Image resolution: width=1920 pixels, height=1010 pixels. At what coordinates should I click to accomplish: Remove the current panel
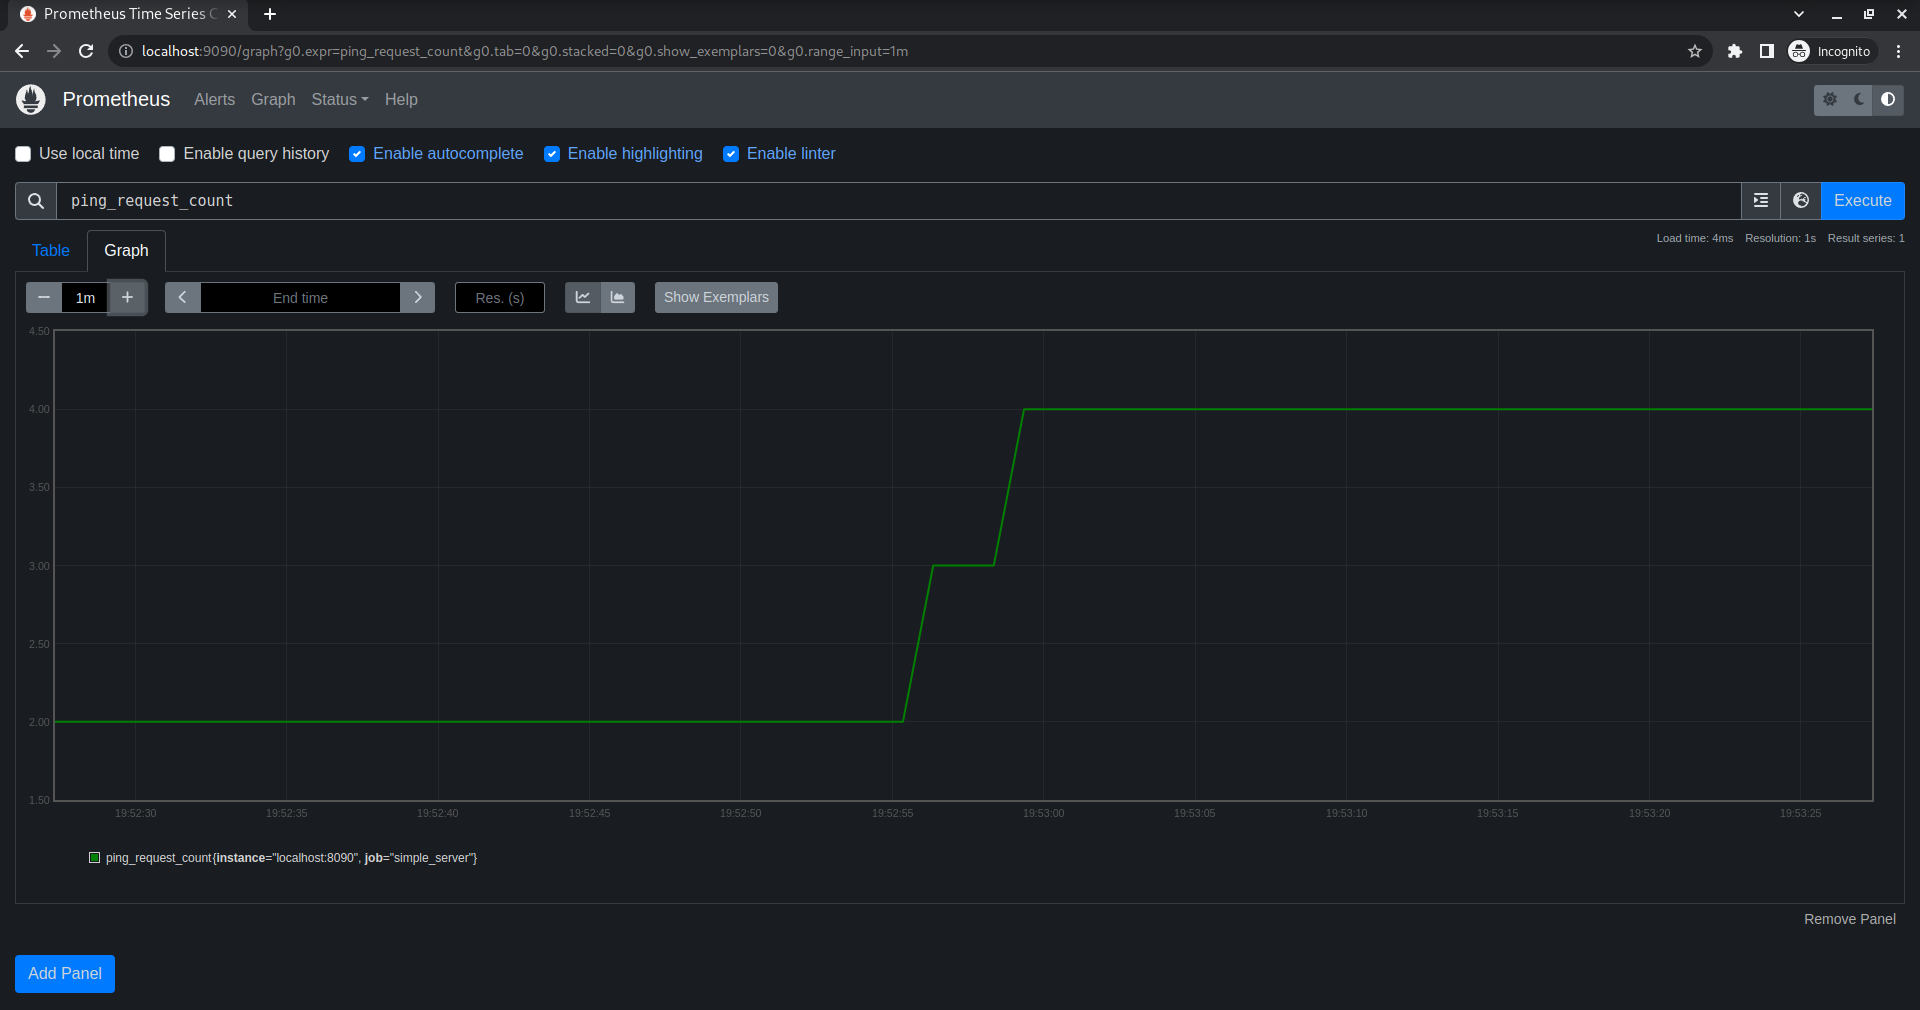(1849, 919)
